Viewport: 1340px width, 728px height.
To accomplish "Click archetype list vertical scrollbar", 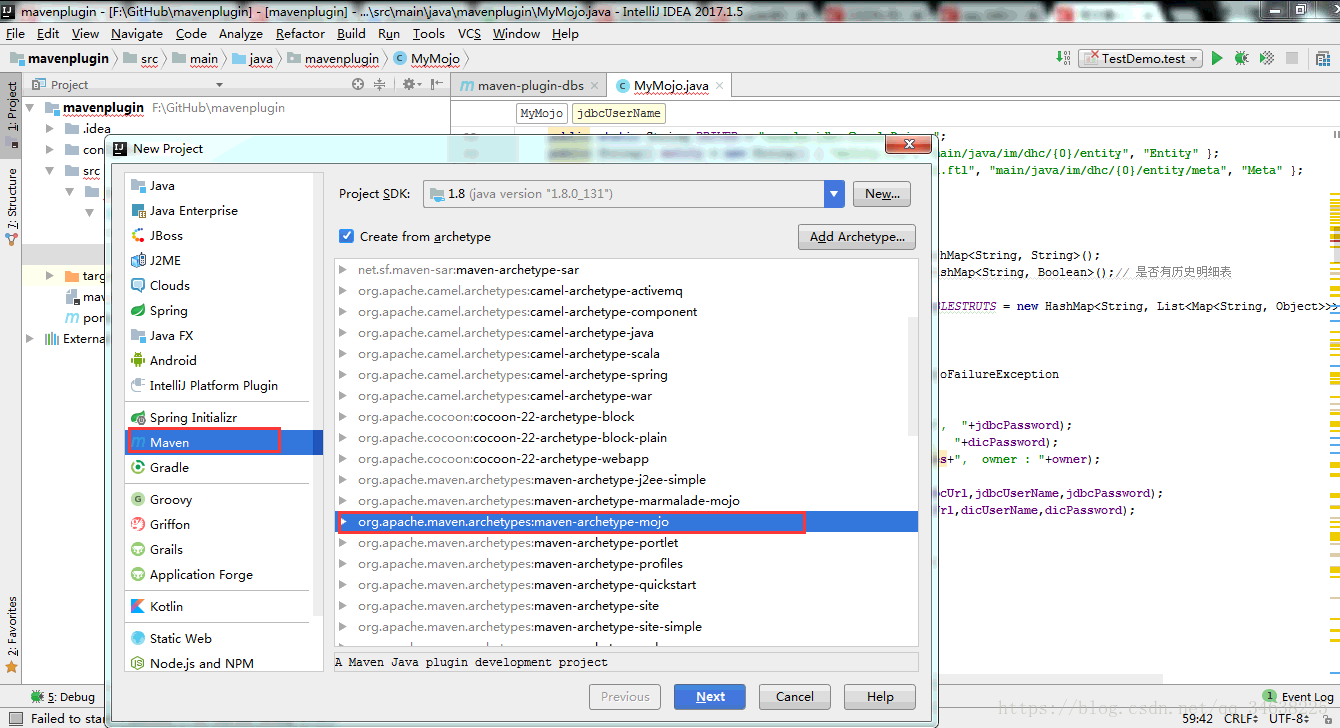I will pos(912,376).
